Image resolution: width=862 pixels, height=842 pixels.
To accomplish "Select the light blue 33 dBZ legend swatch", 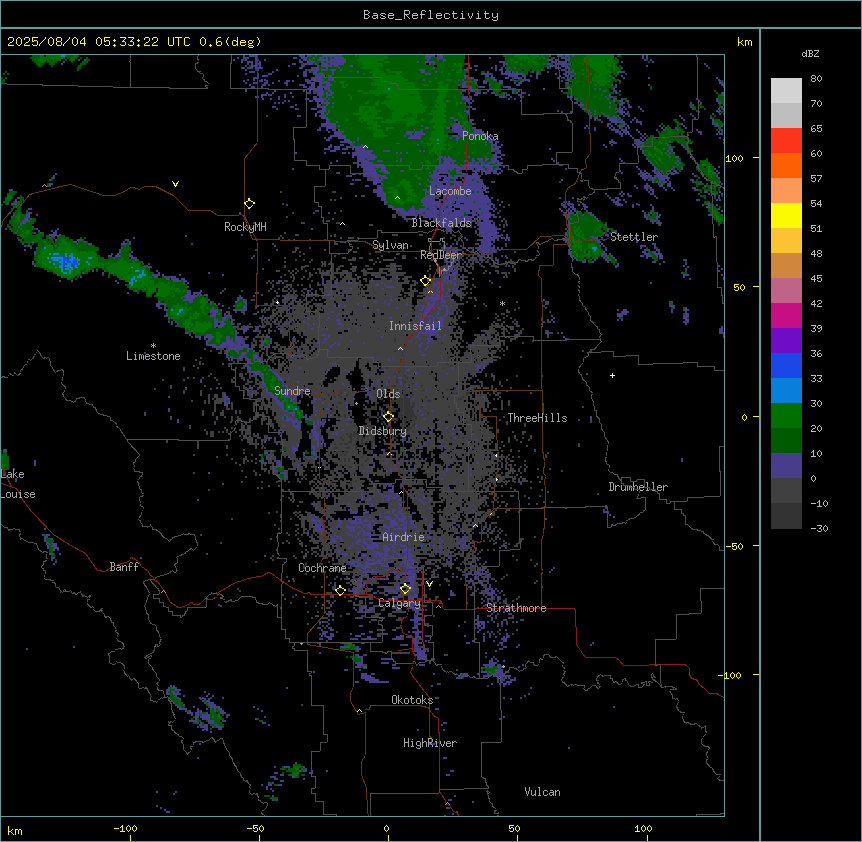I will (786, 391).
